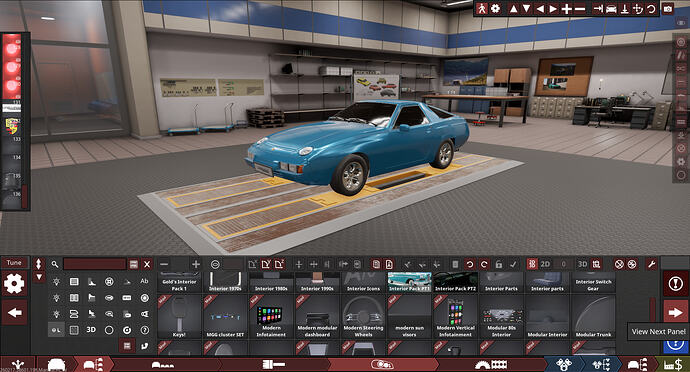Select the 3D fixture category

tap(91, 329)
